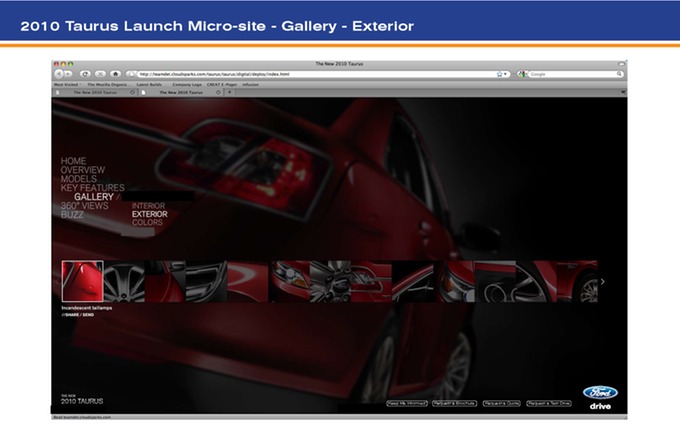Click the browser Back arrow button
Image resolution: width=680 pixels, height=439 pixels.
(x=59, y=74)
